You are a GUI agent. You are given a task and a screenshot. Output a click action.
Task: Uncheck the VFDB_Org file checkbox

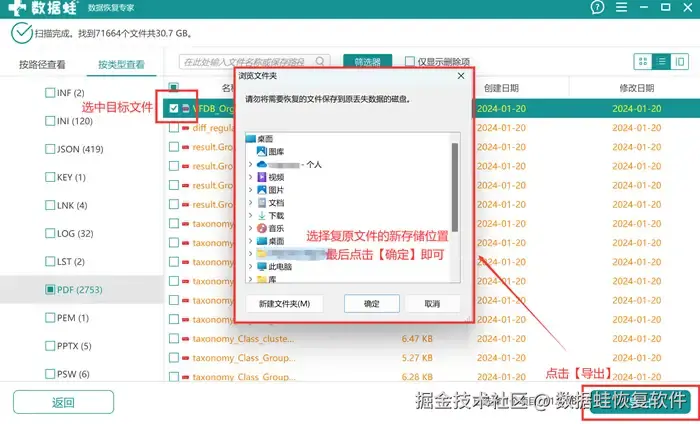(174, 108)
